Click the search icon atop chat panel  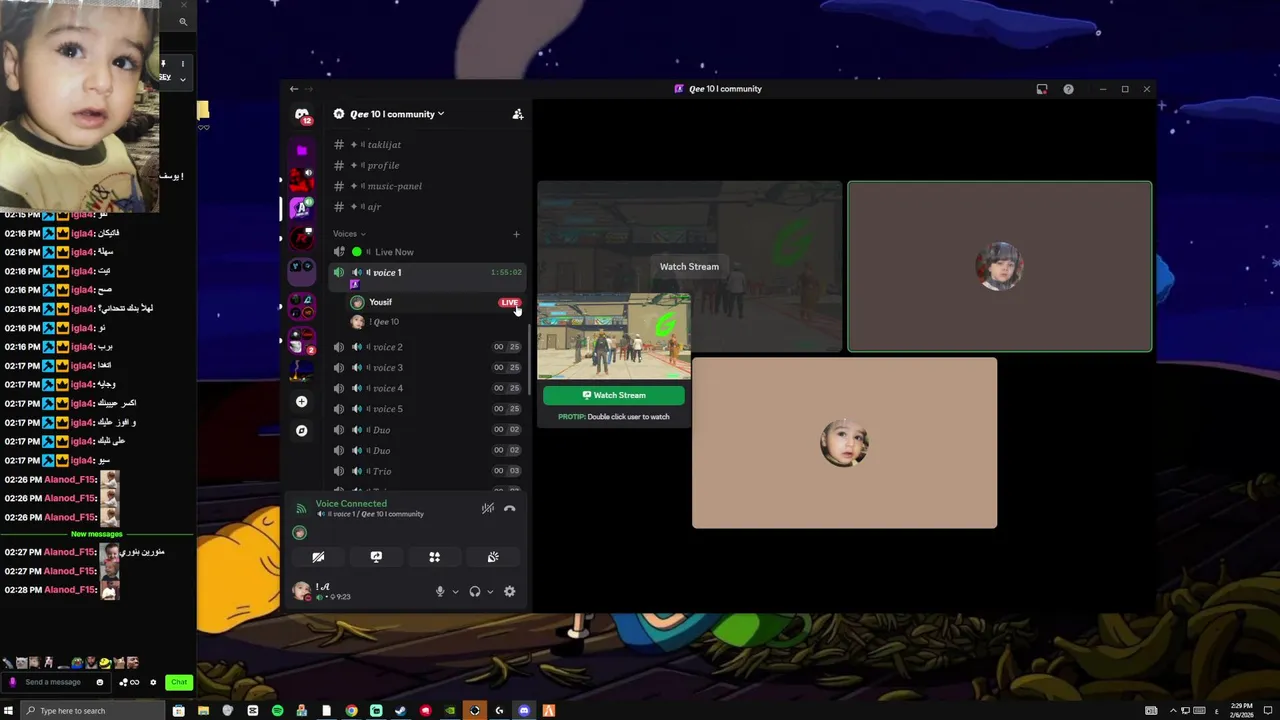[183, 21]
